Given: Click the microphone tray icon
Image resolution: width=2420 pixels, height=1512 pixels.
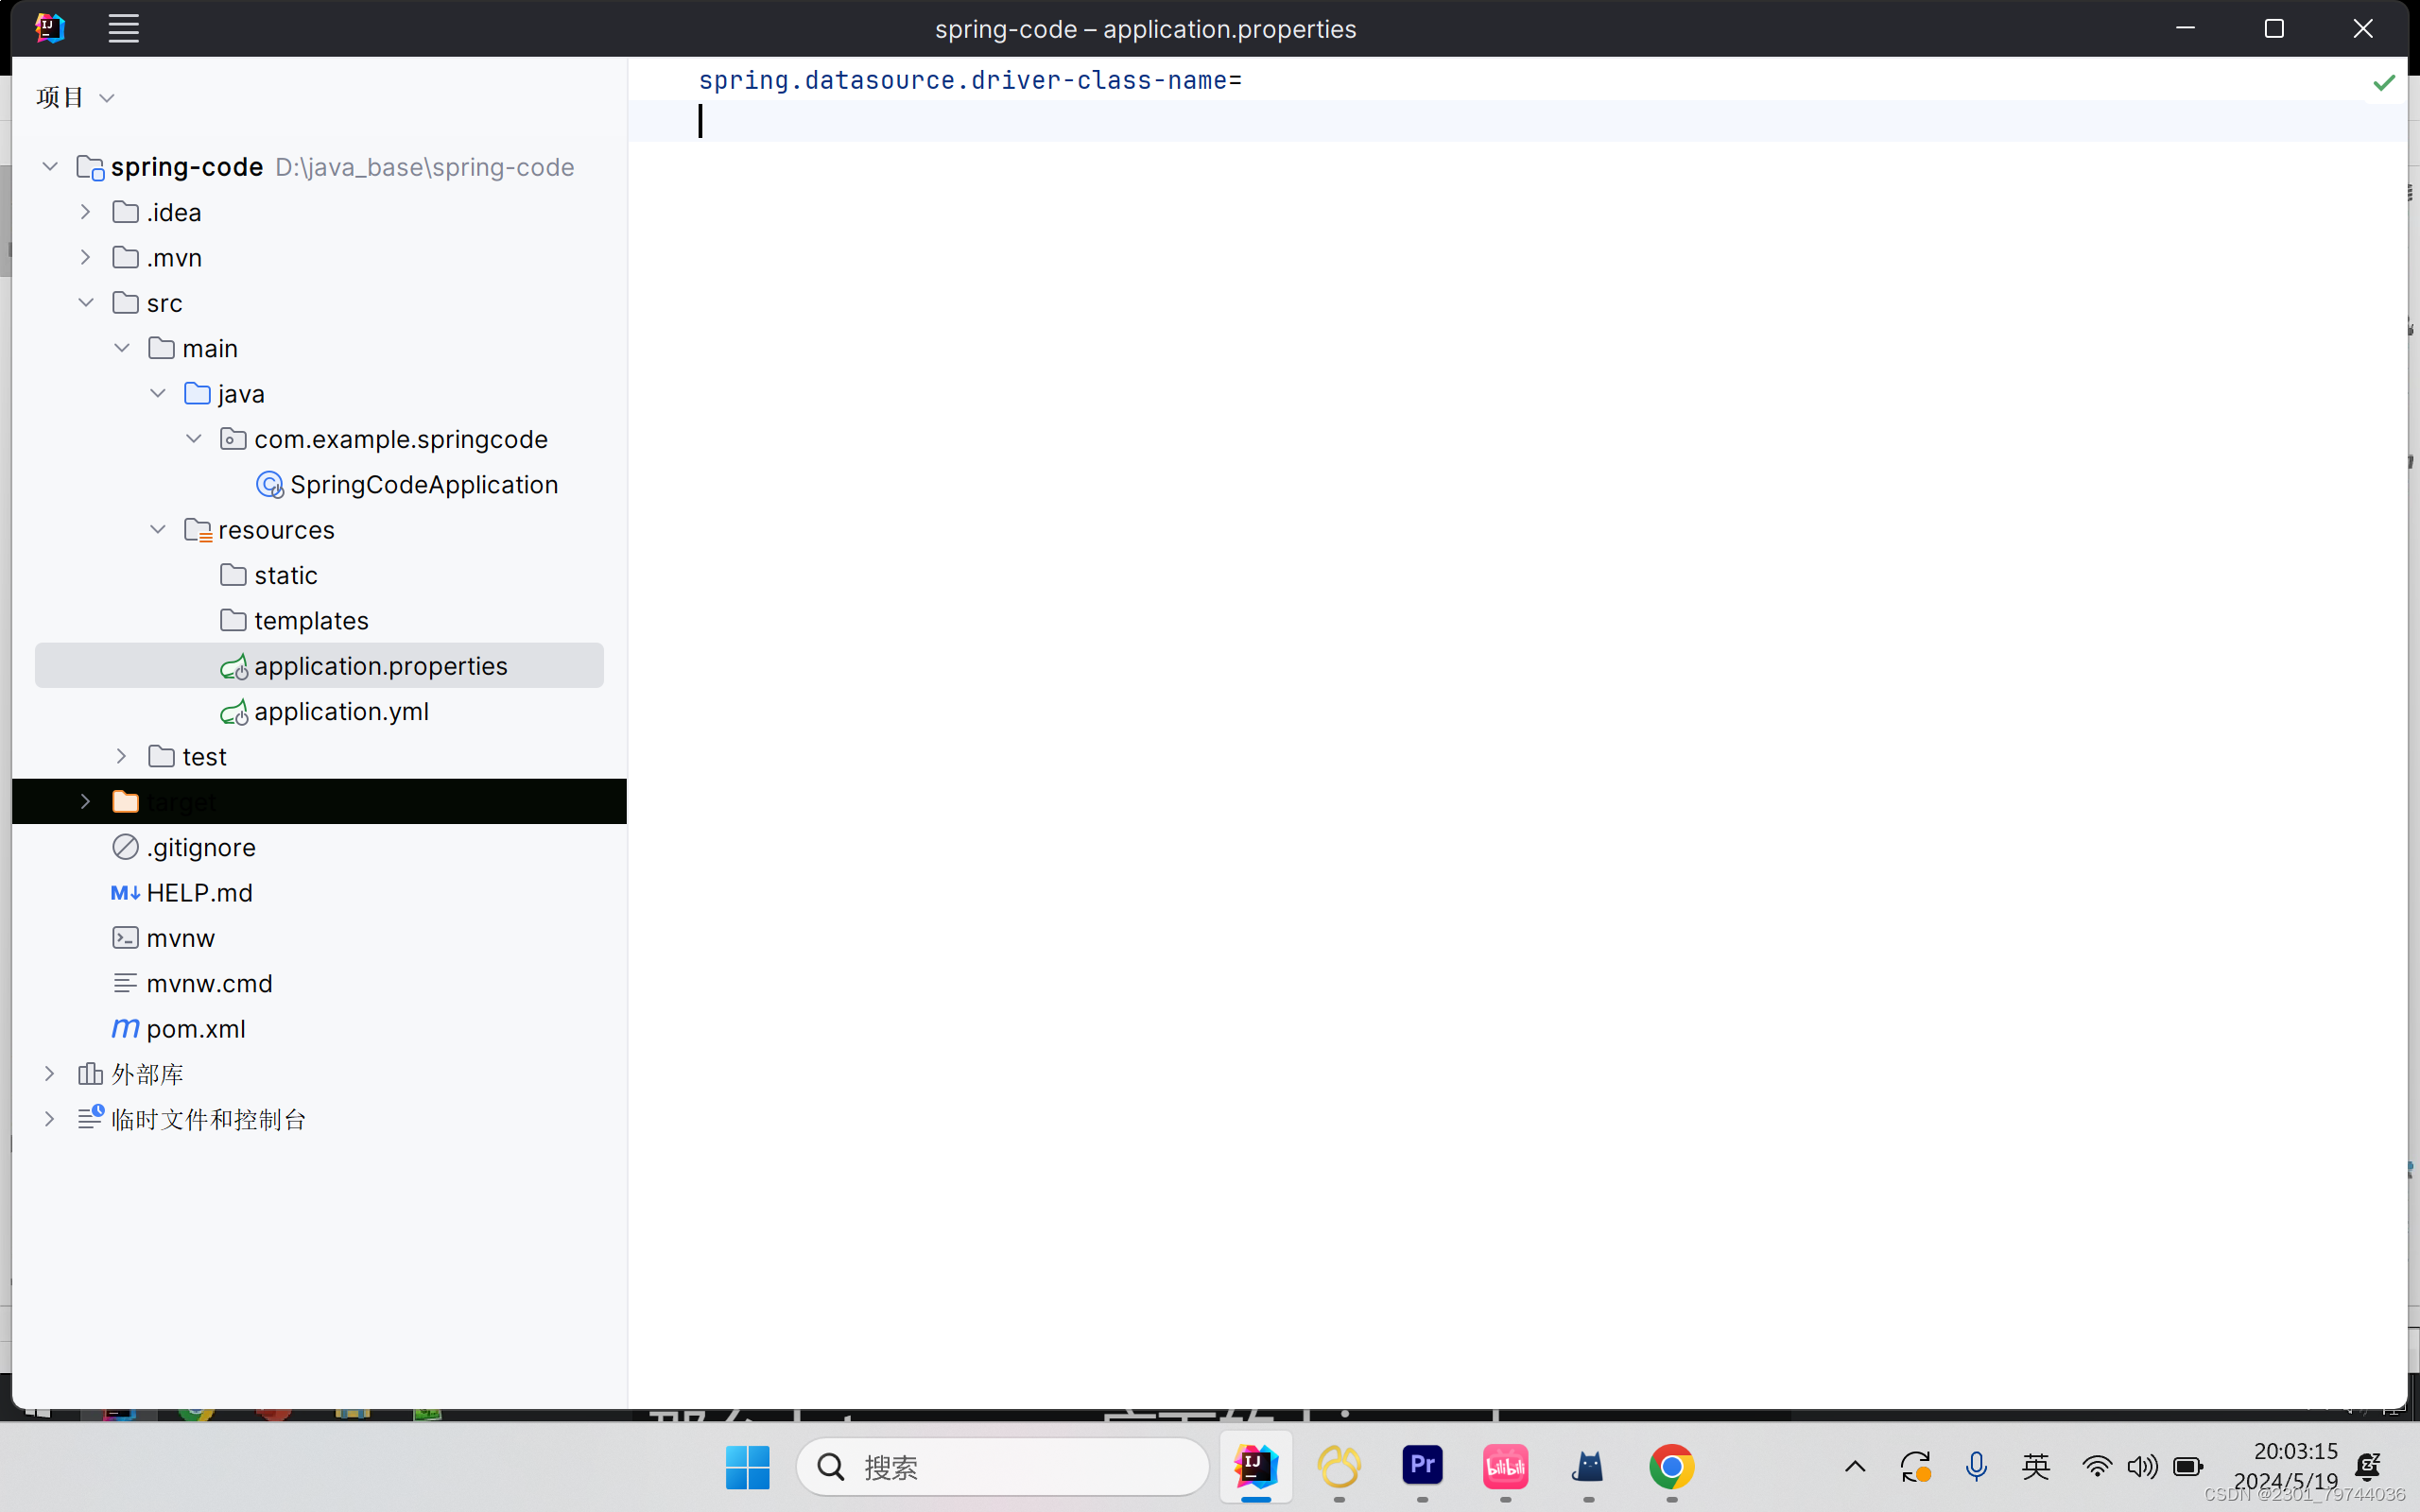Looking at the screenshot, I should pos(1975,1466).
